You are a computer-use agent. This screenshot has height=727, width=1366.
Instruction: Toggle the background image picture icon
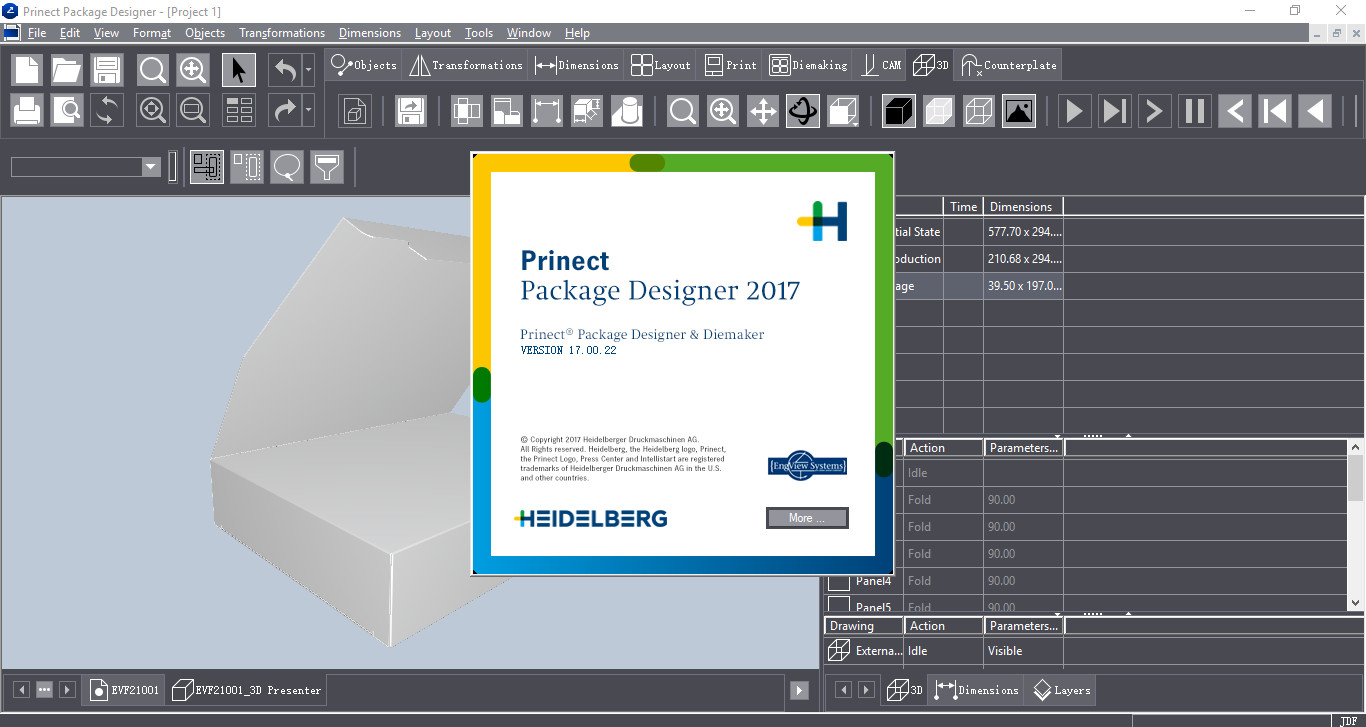tap(1018, 110)
